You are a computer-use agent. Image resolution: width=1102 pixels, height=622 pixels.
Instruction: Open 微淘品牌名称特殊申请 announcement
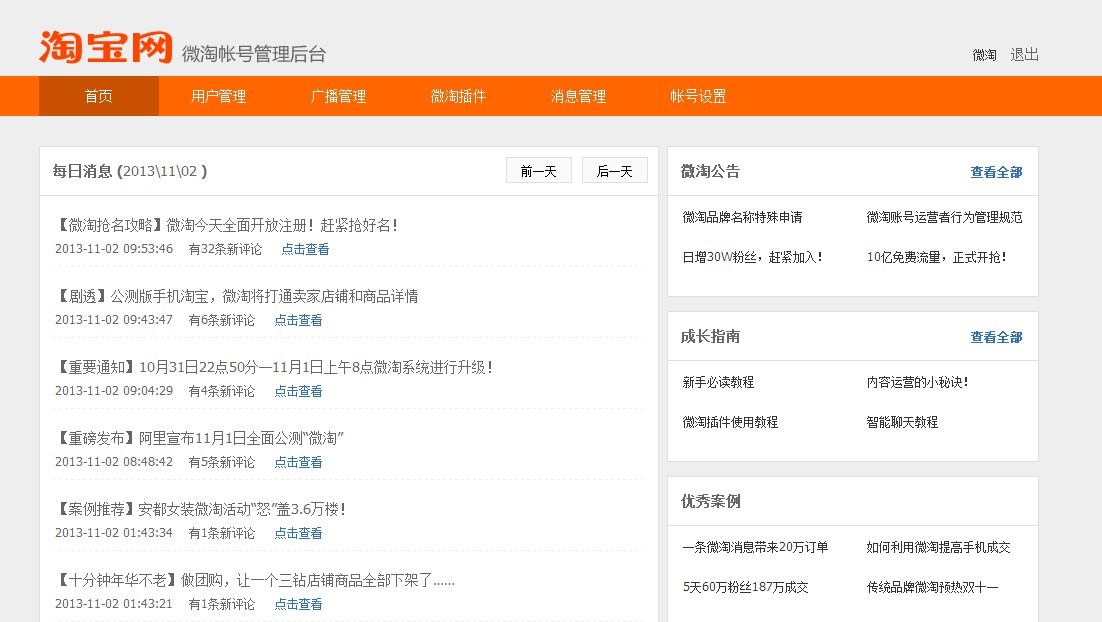click(x=742, y=217)
